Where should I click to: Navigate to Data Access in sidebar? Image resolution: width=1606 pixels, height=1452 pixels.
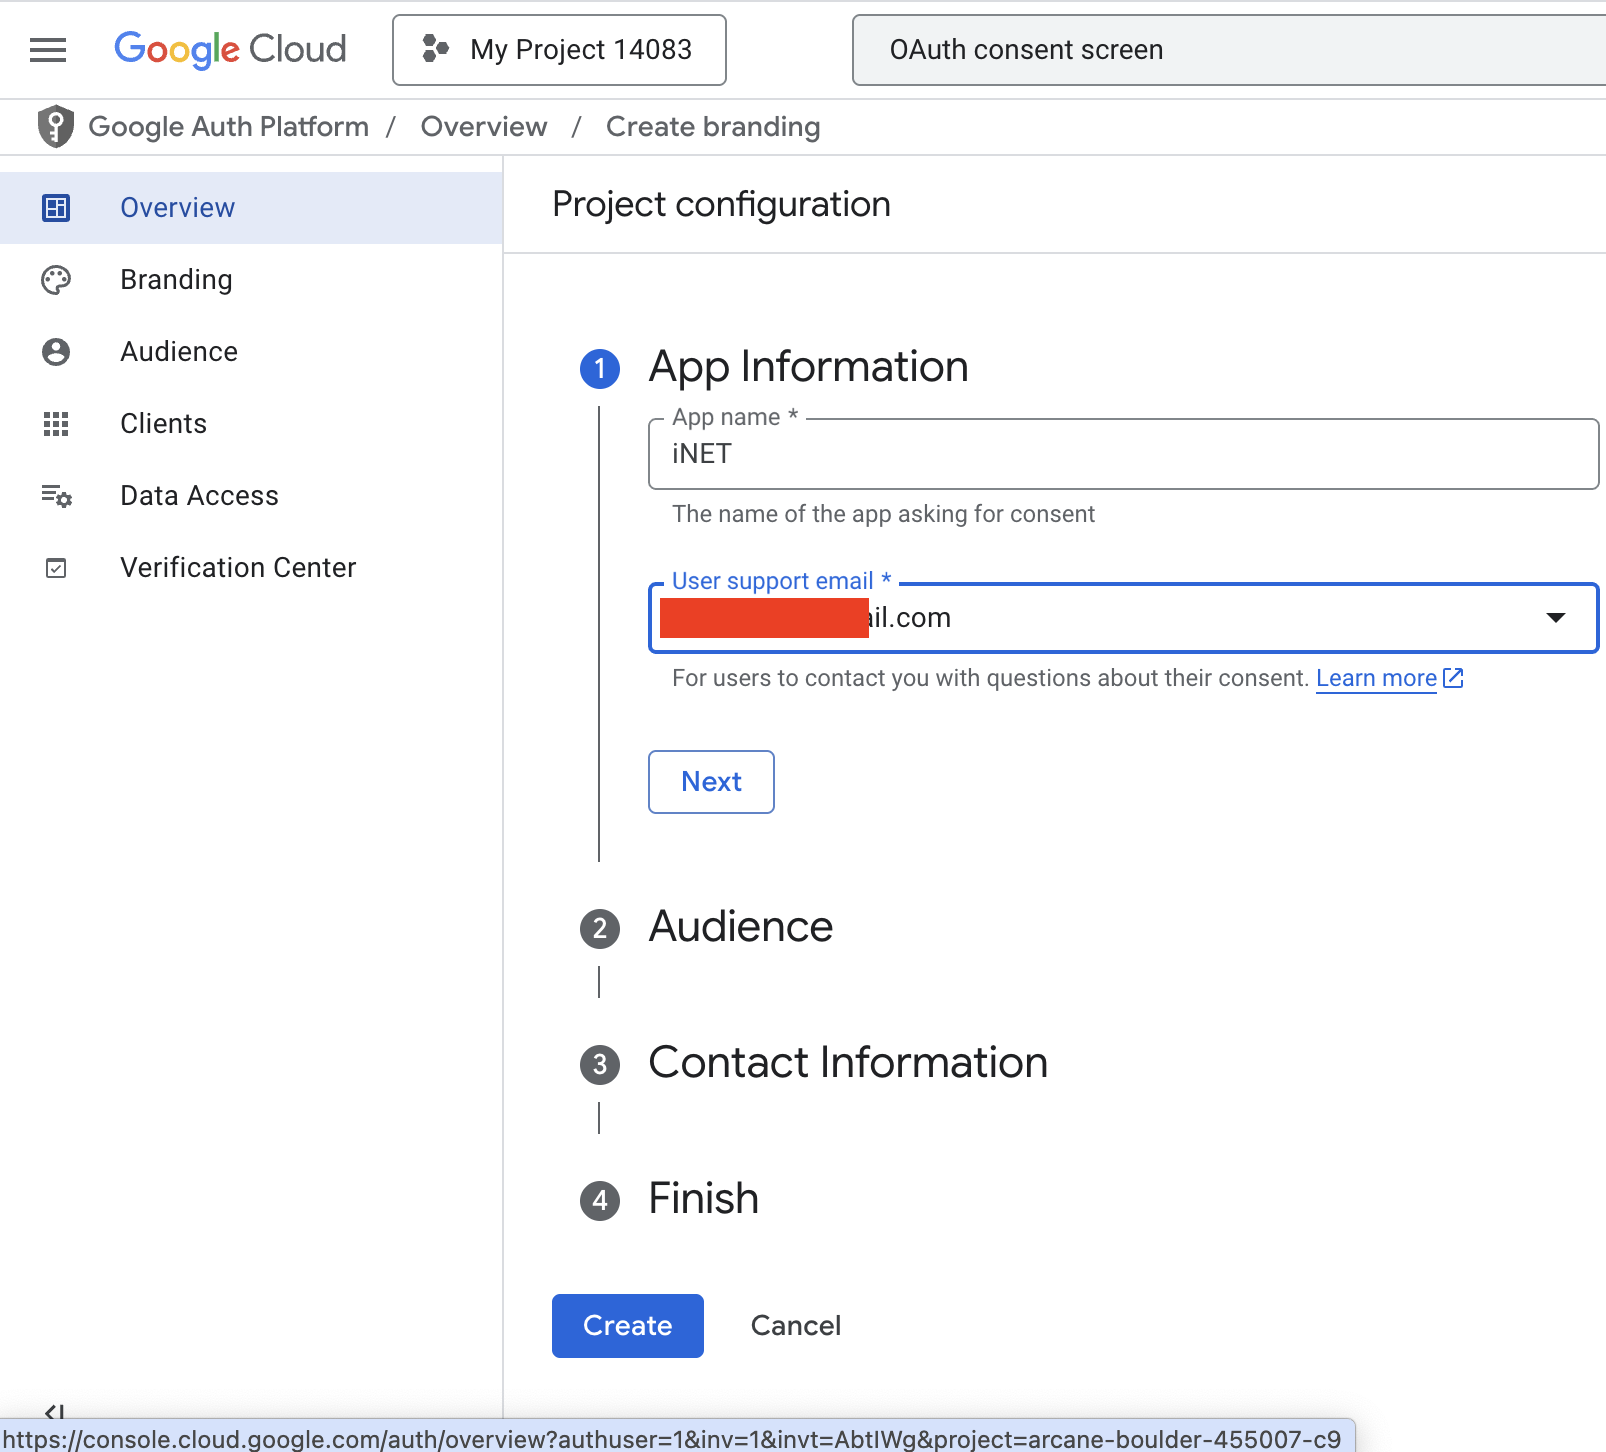251,496
